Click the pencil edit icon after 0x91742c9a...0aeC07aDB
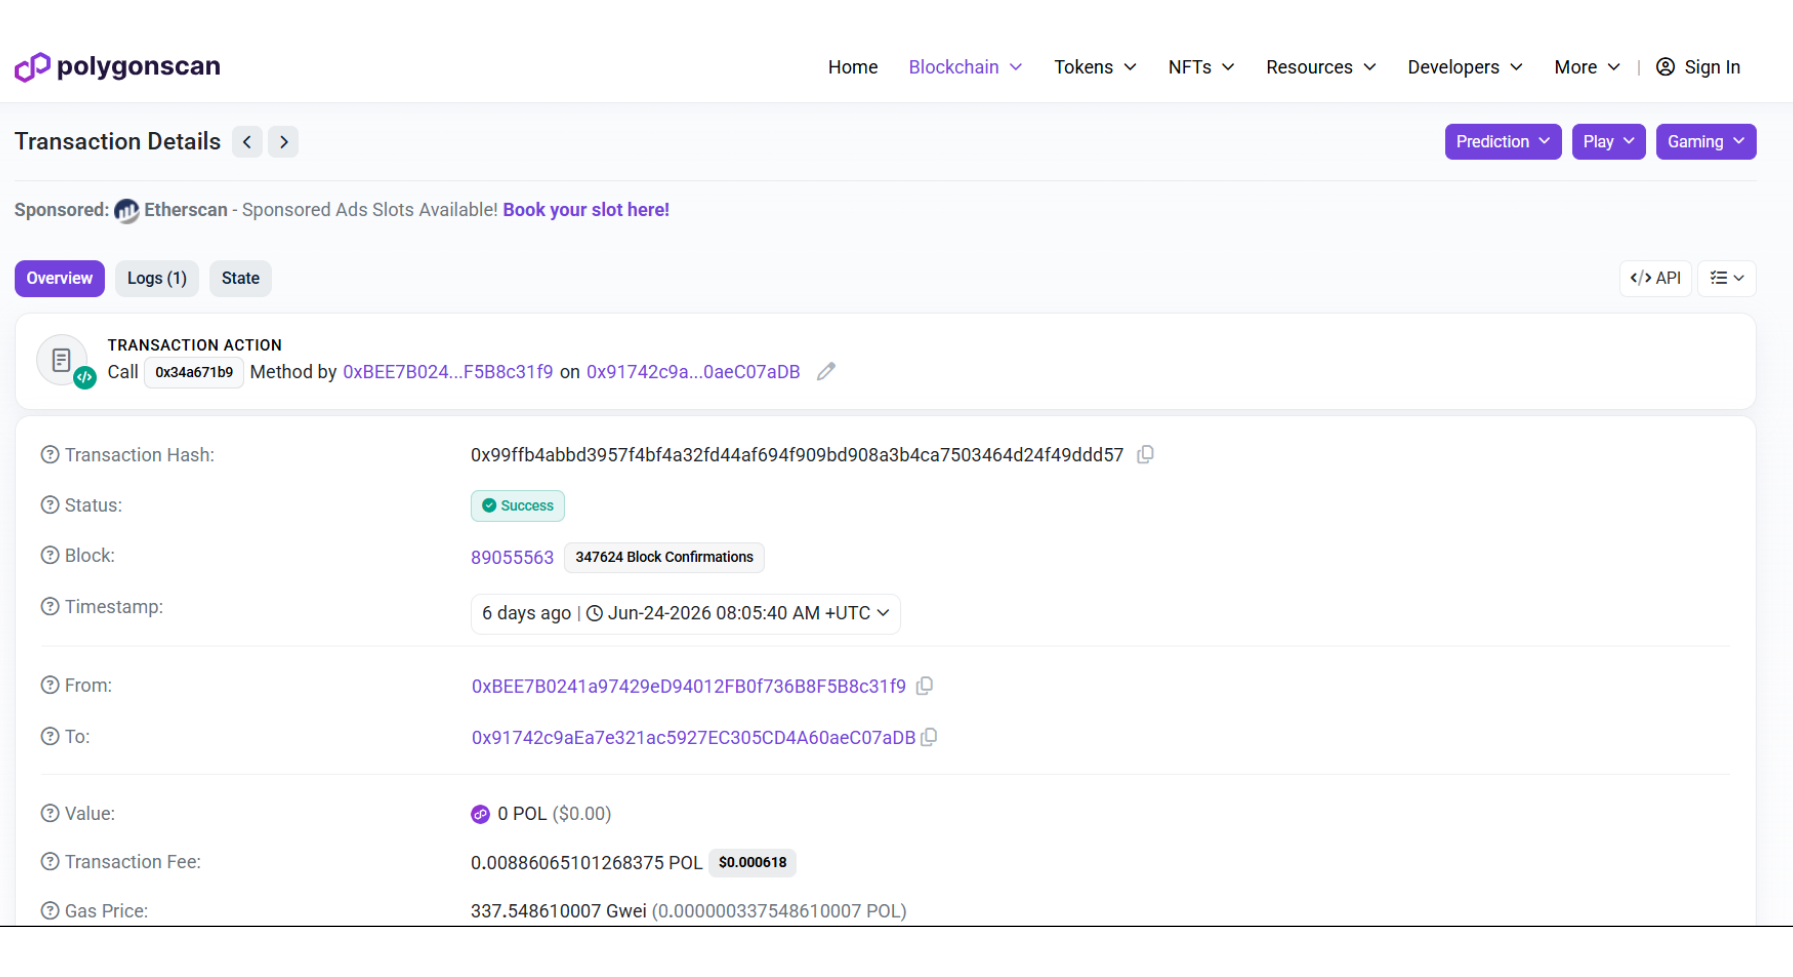The width and height of the screenshot is (1793, 977). click(826, 372)
